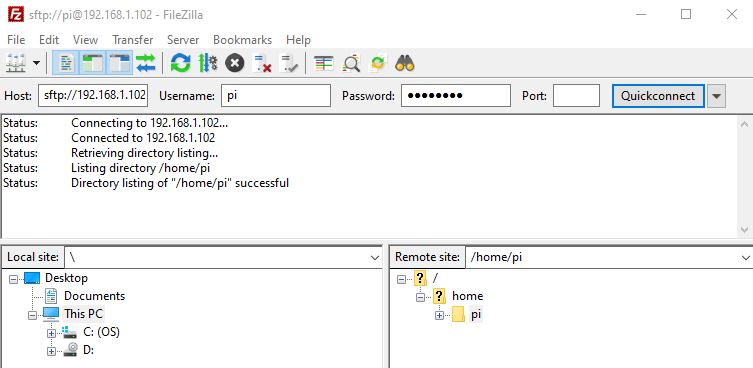Click the Host input field
The image size is (753, 368).
click(93, 96)
